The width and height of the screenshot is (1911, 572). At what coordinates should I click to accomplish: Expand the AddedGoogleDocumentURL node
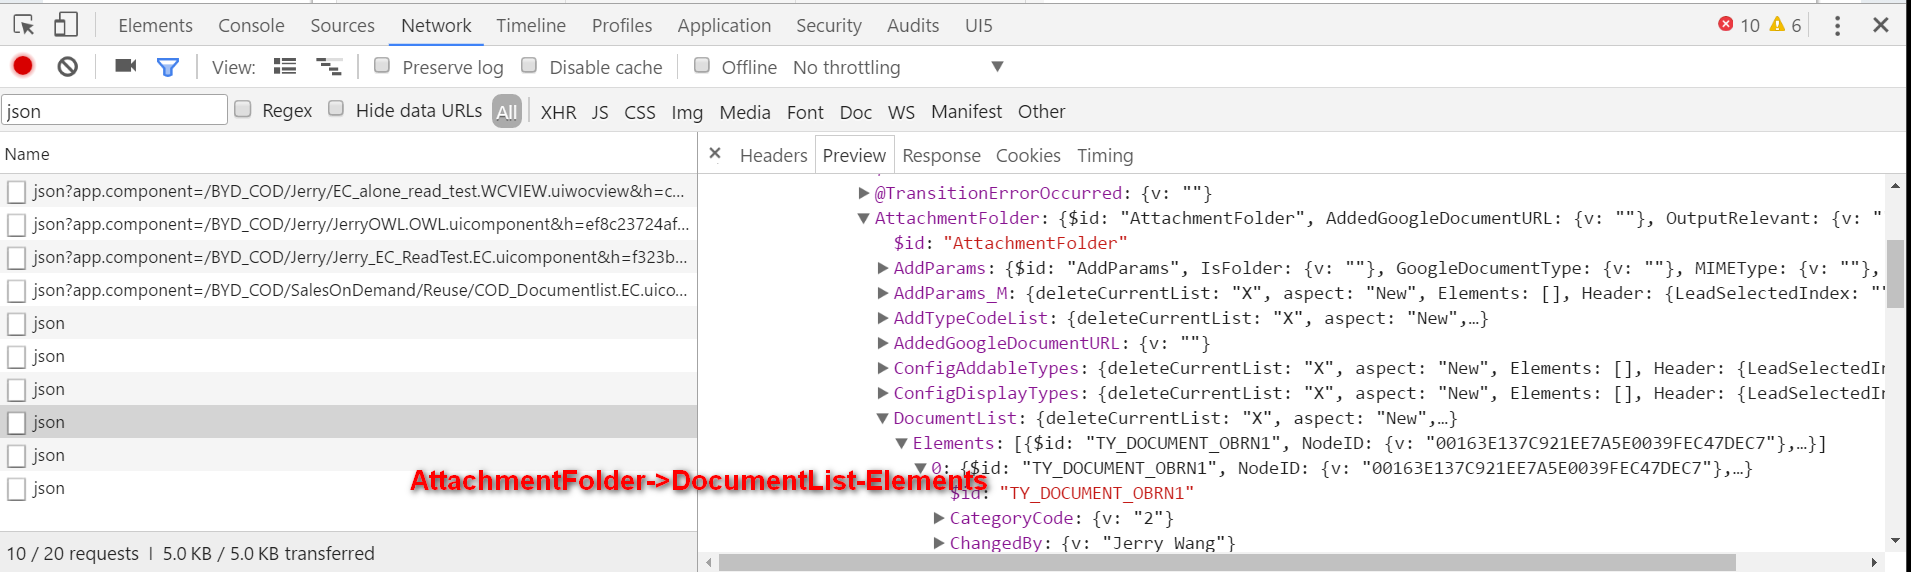tap(883, 343)
